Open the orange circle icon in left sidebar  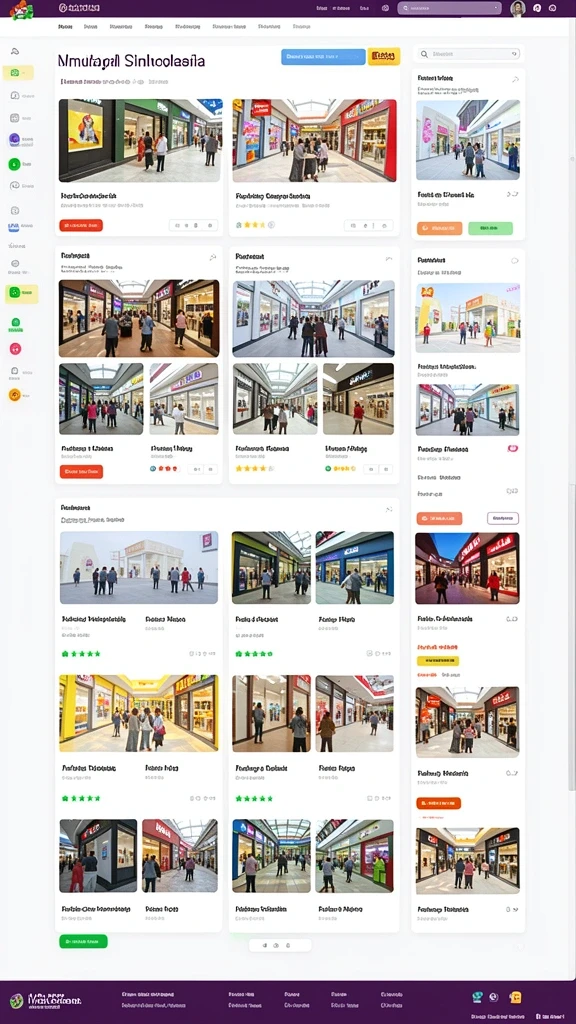14,394
